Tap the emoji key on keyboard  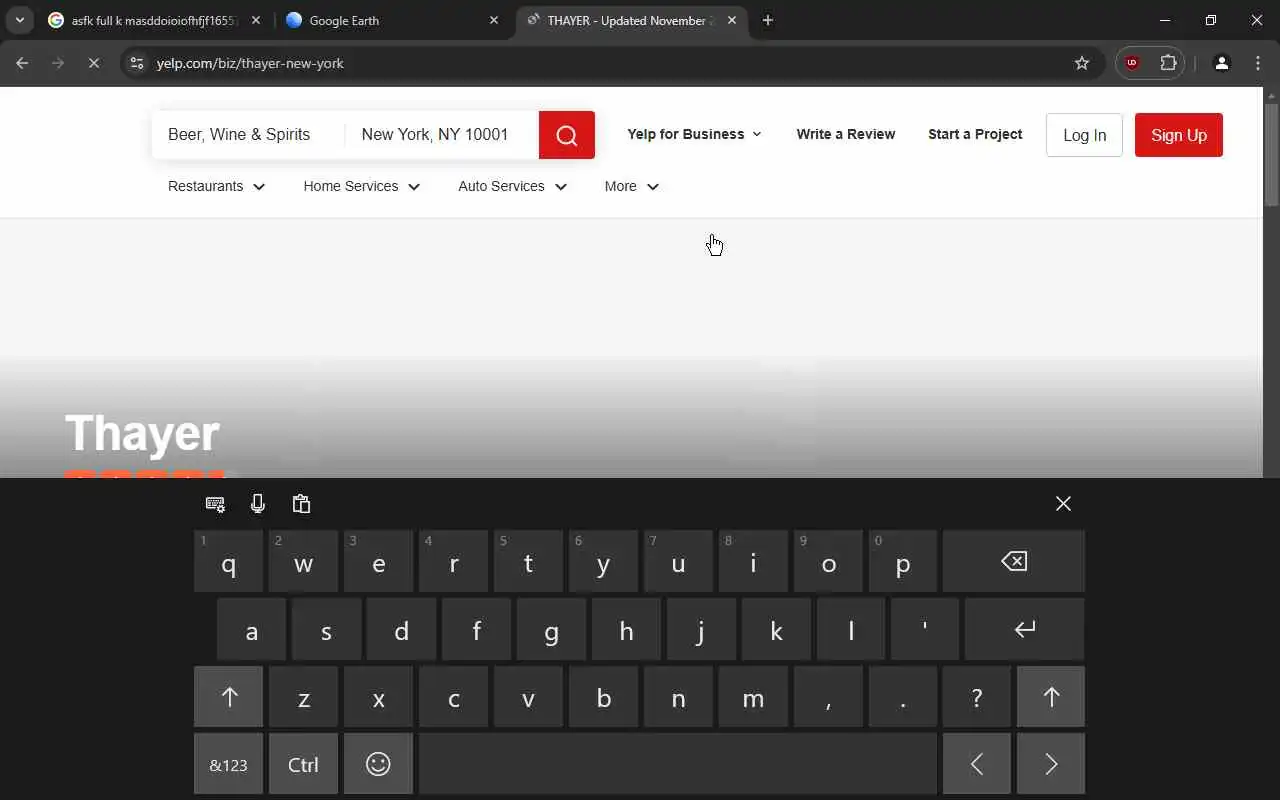click(378, 764)
